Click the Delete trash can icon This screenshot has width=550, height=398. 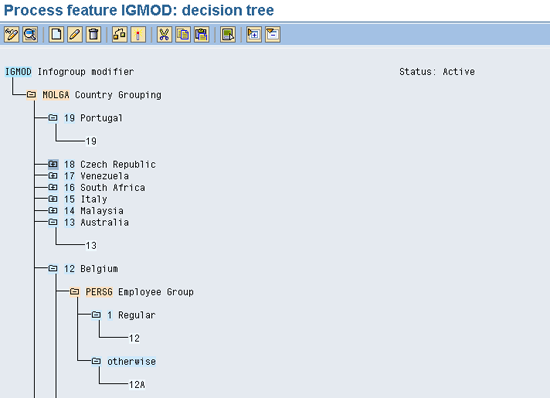pyautogui.click(x=93, y=34)
